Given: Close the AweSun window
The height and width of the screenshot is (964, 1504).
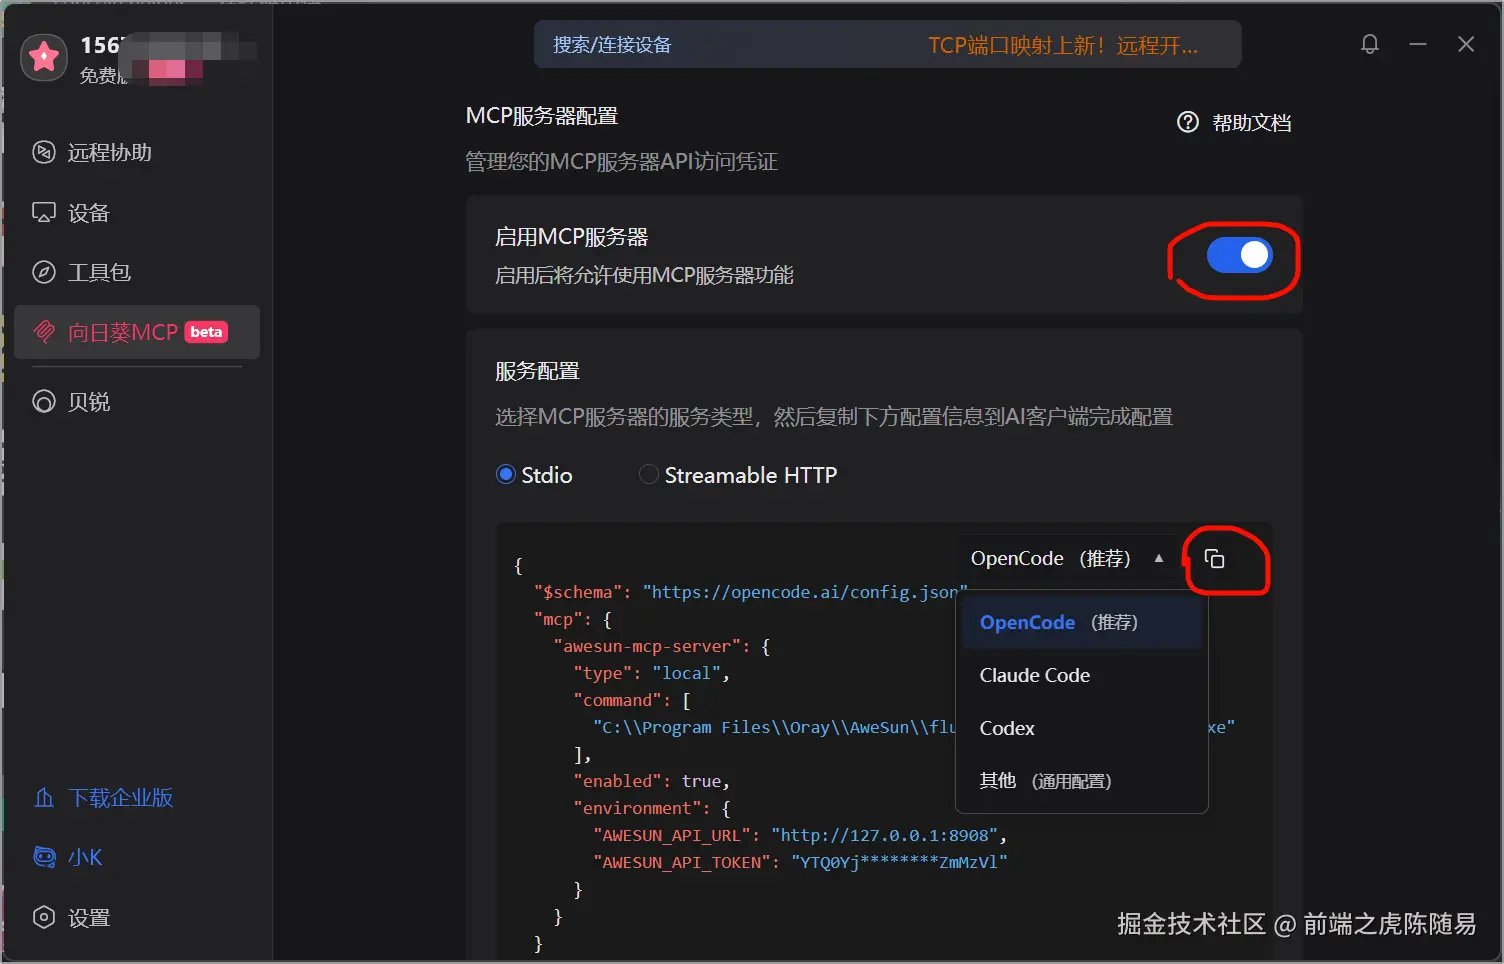Looking at the screenshot, I should [1466, 44].
